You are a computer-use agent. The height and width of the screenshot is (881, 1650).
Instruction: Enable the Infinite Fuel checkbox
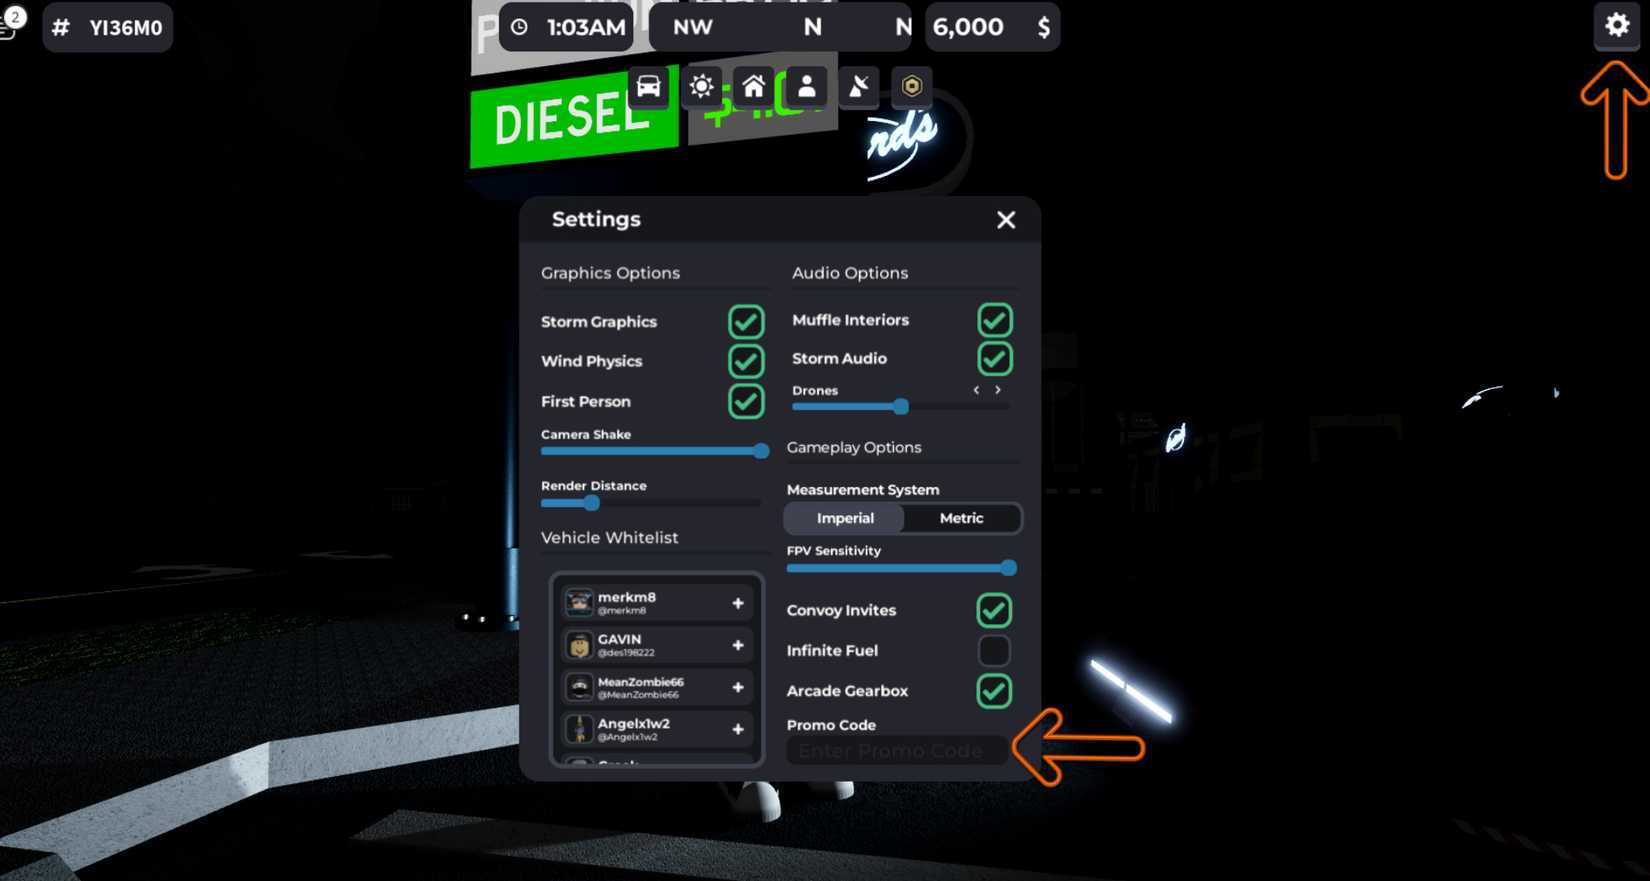pyautogui.click(x=994, y=651)
